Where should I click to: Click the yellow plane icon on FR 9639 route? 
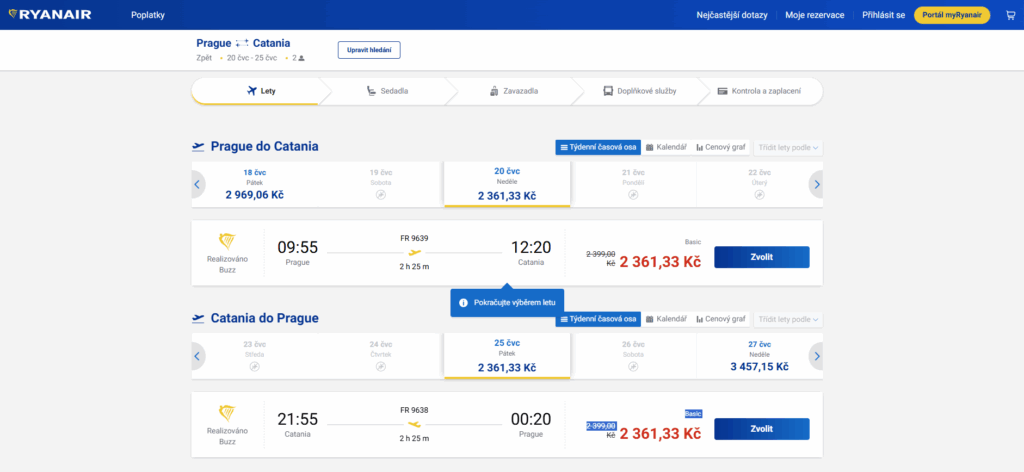(415, 252)
